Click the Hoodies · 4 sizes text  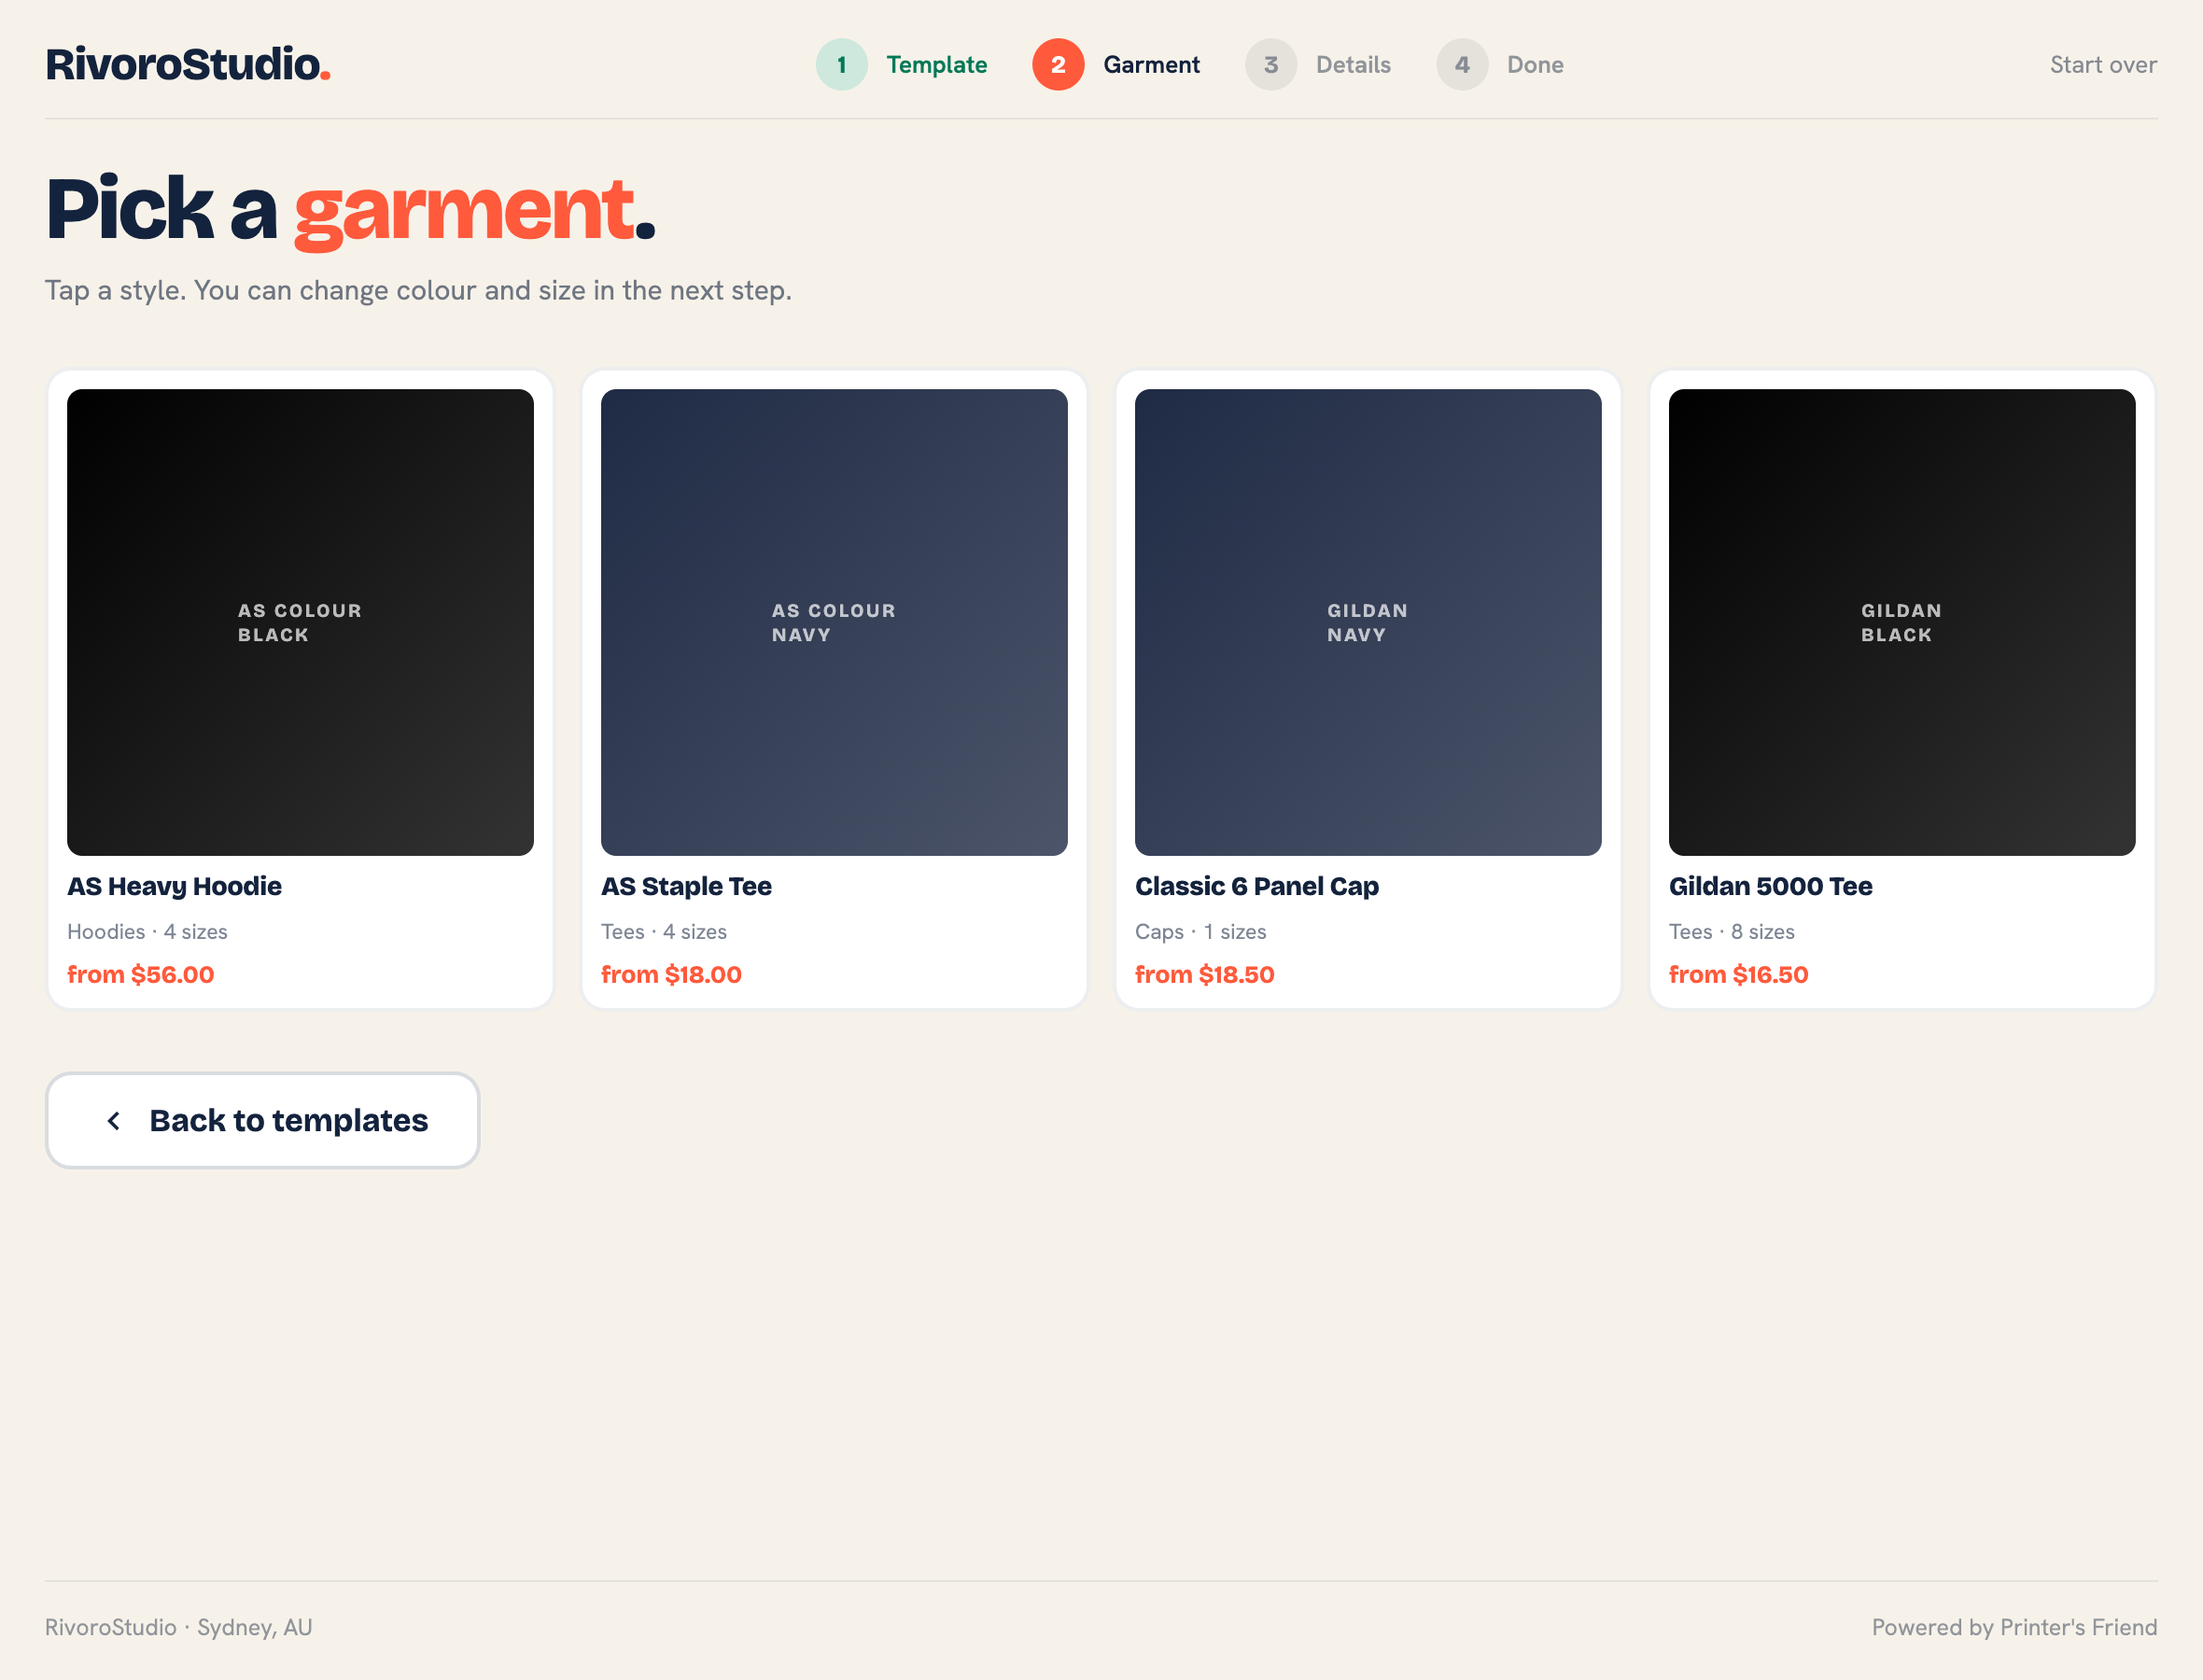click(x=147, y=932)
